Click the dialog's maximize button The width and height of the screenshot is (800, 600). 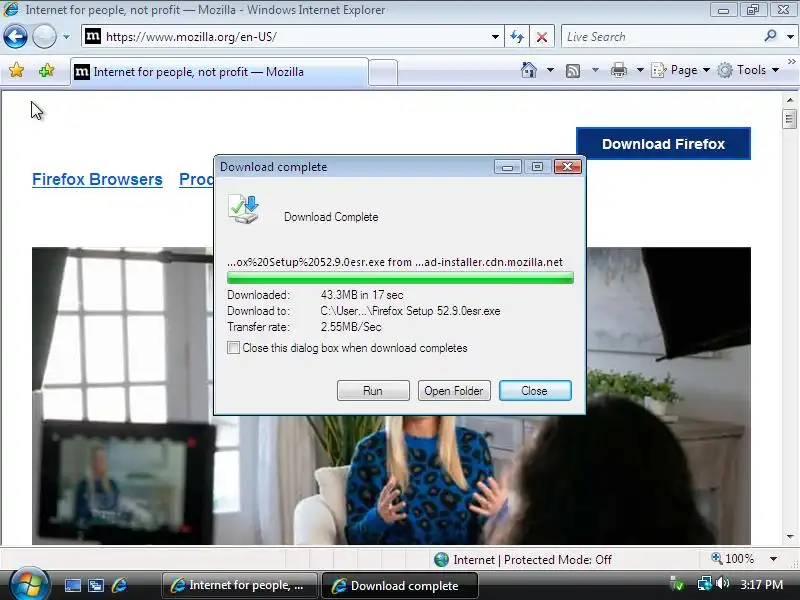tap(537, 167)
